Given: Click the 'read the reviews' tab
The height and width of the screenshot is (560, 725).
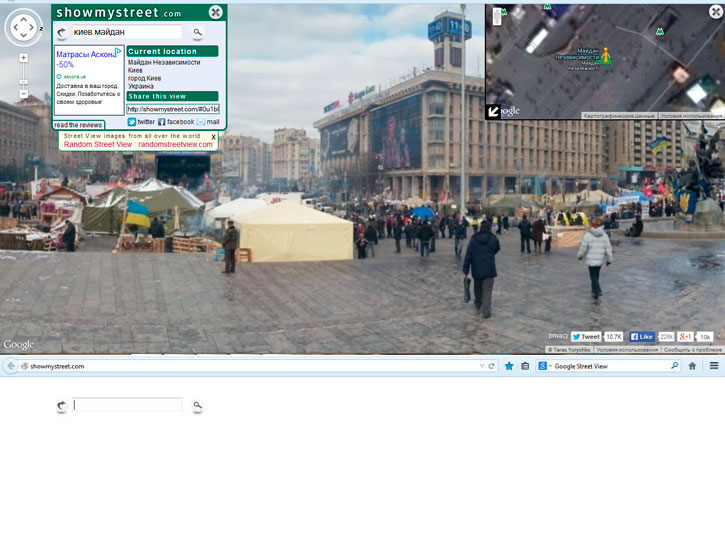Looking at the screenshot, I should coord(78,125).
